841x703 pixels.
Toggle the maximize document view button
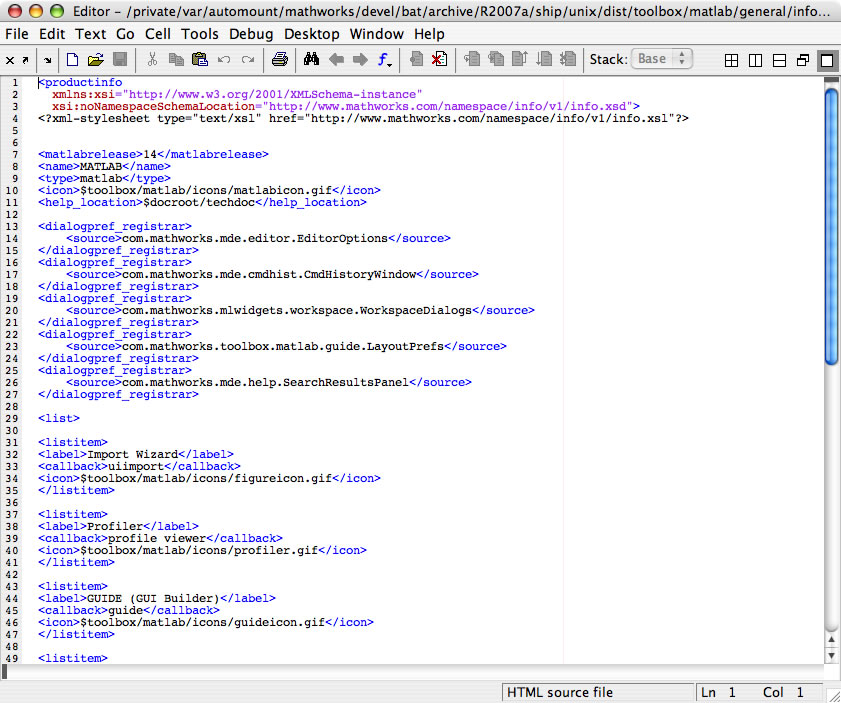click(x=826, y=60)
